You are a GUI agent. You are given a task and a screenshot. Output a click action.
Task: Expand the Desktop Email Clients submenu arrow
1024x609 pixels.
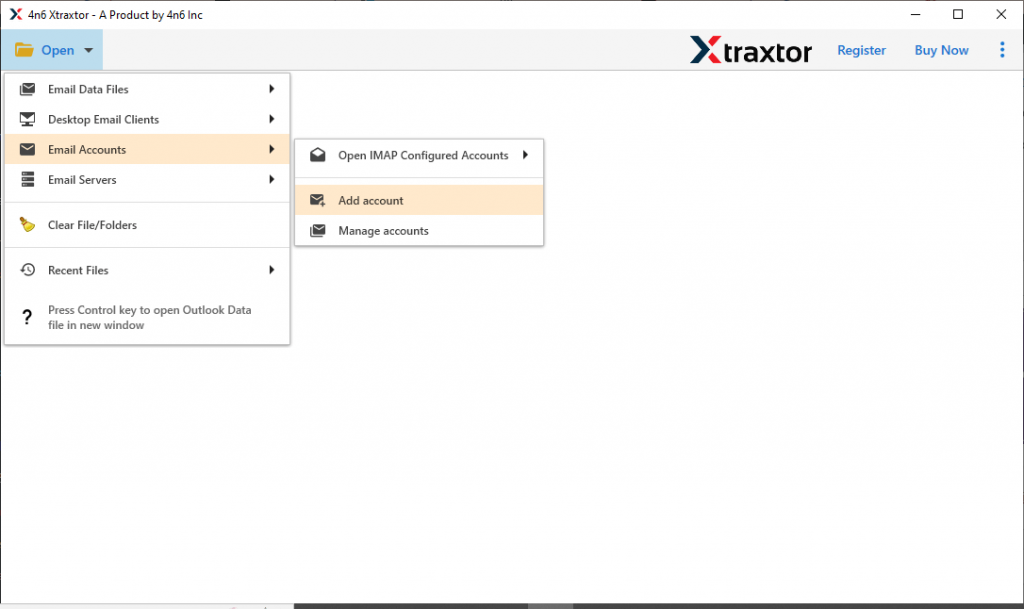(x=272, y=120)
